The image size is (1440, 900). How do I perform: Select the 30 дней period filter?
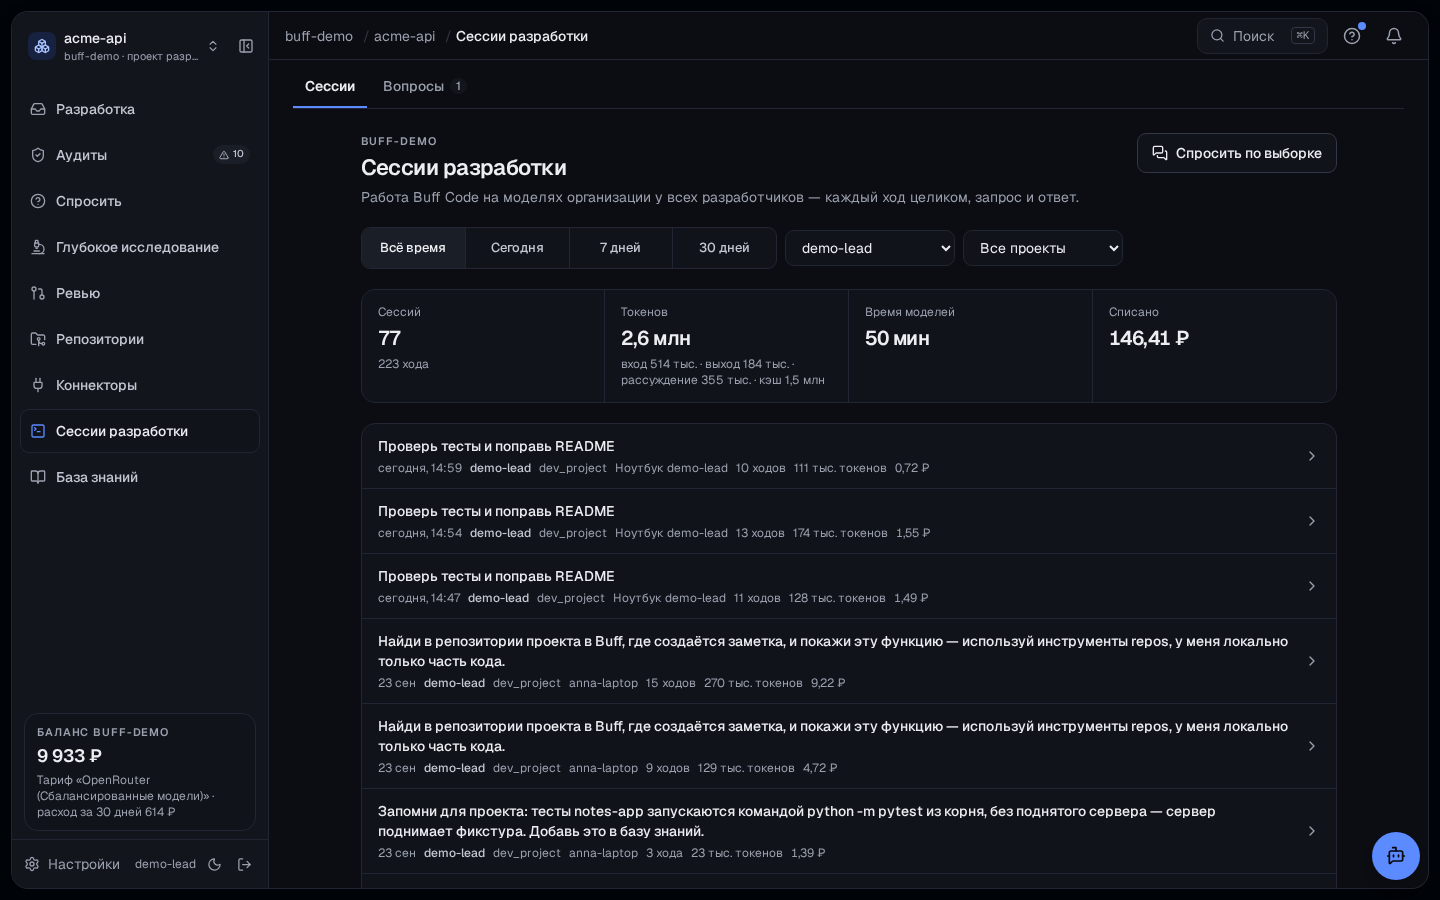click(724, 248)
